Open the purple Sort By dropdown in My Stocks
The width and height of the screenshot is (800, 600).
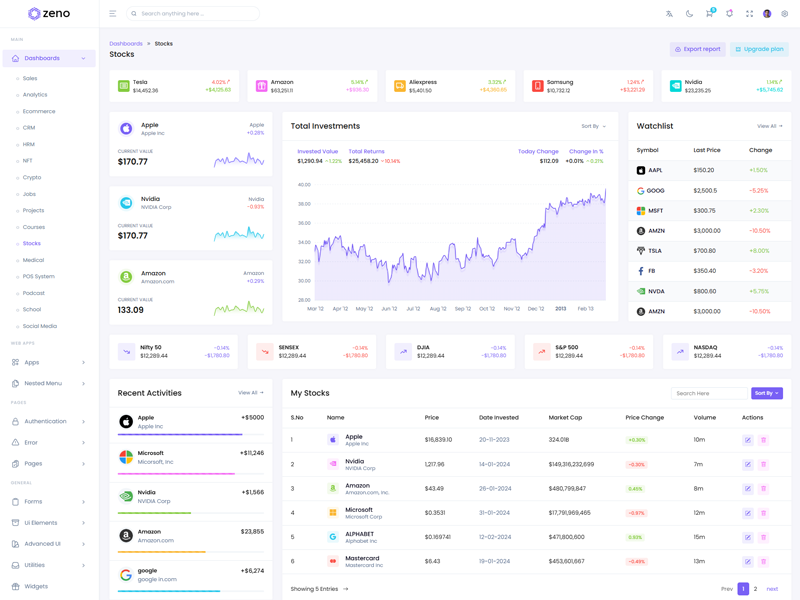[x=767, y=393]
